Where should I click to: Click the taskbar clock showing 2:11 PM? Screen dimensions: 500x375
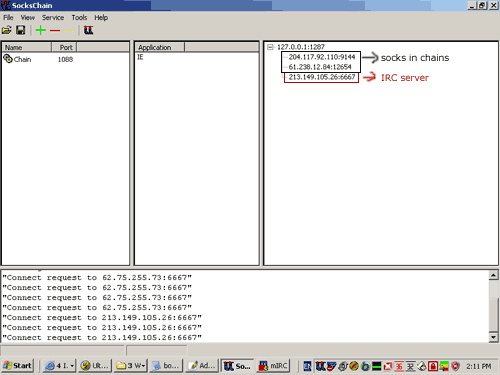[479, 366]
